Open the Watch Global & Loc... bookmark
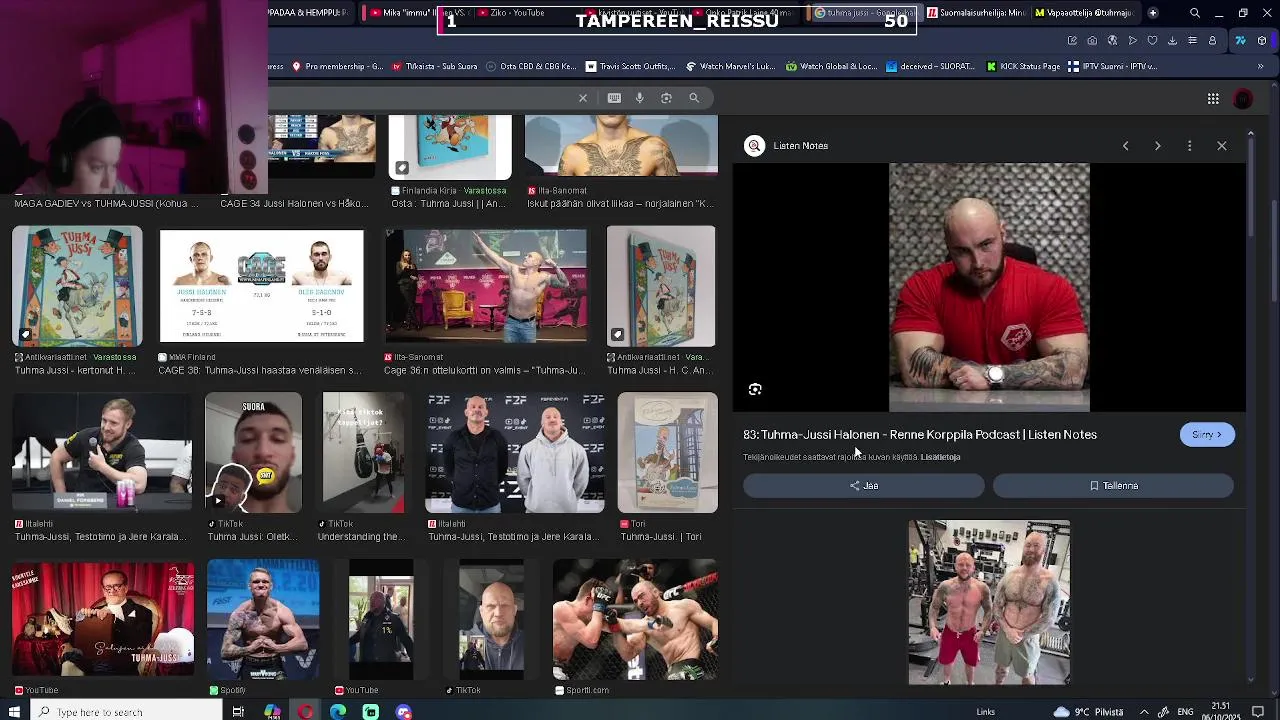This screenshot has height=720, width=1280. [831, 67]
